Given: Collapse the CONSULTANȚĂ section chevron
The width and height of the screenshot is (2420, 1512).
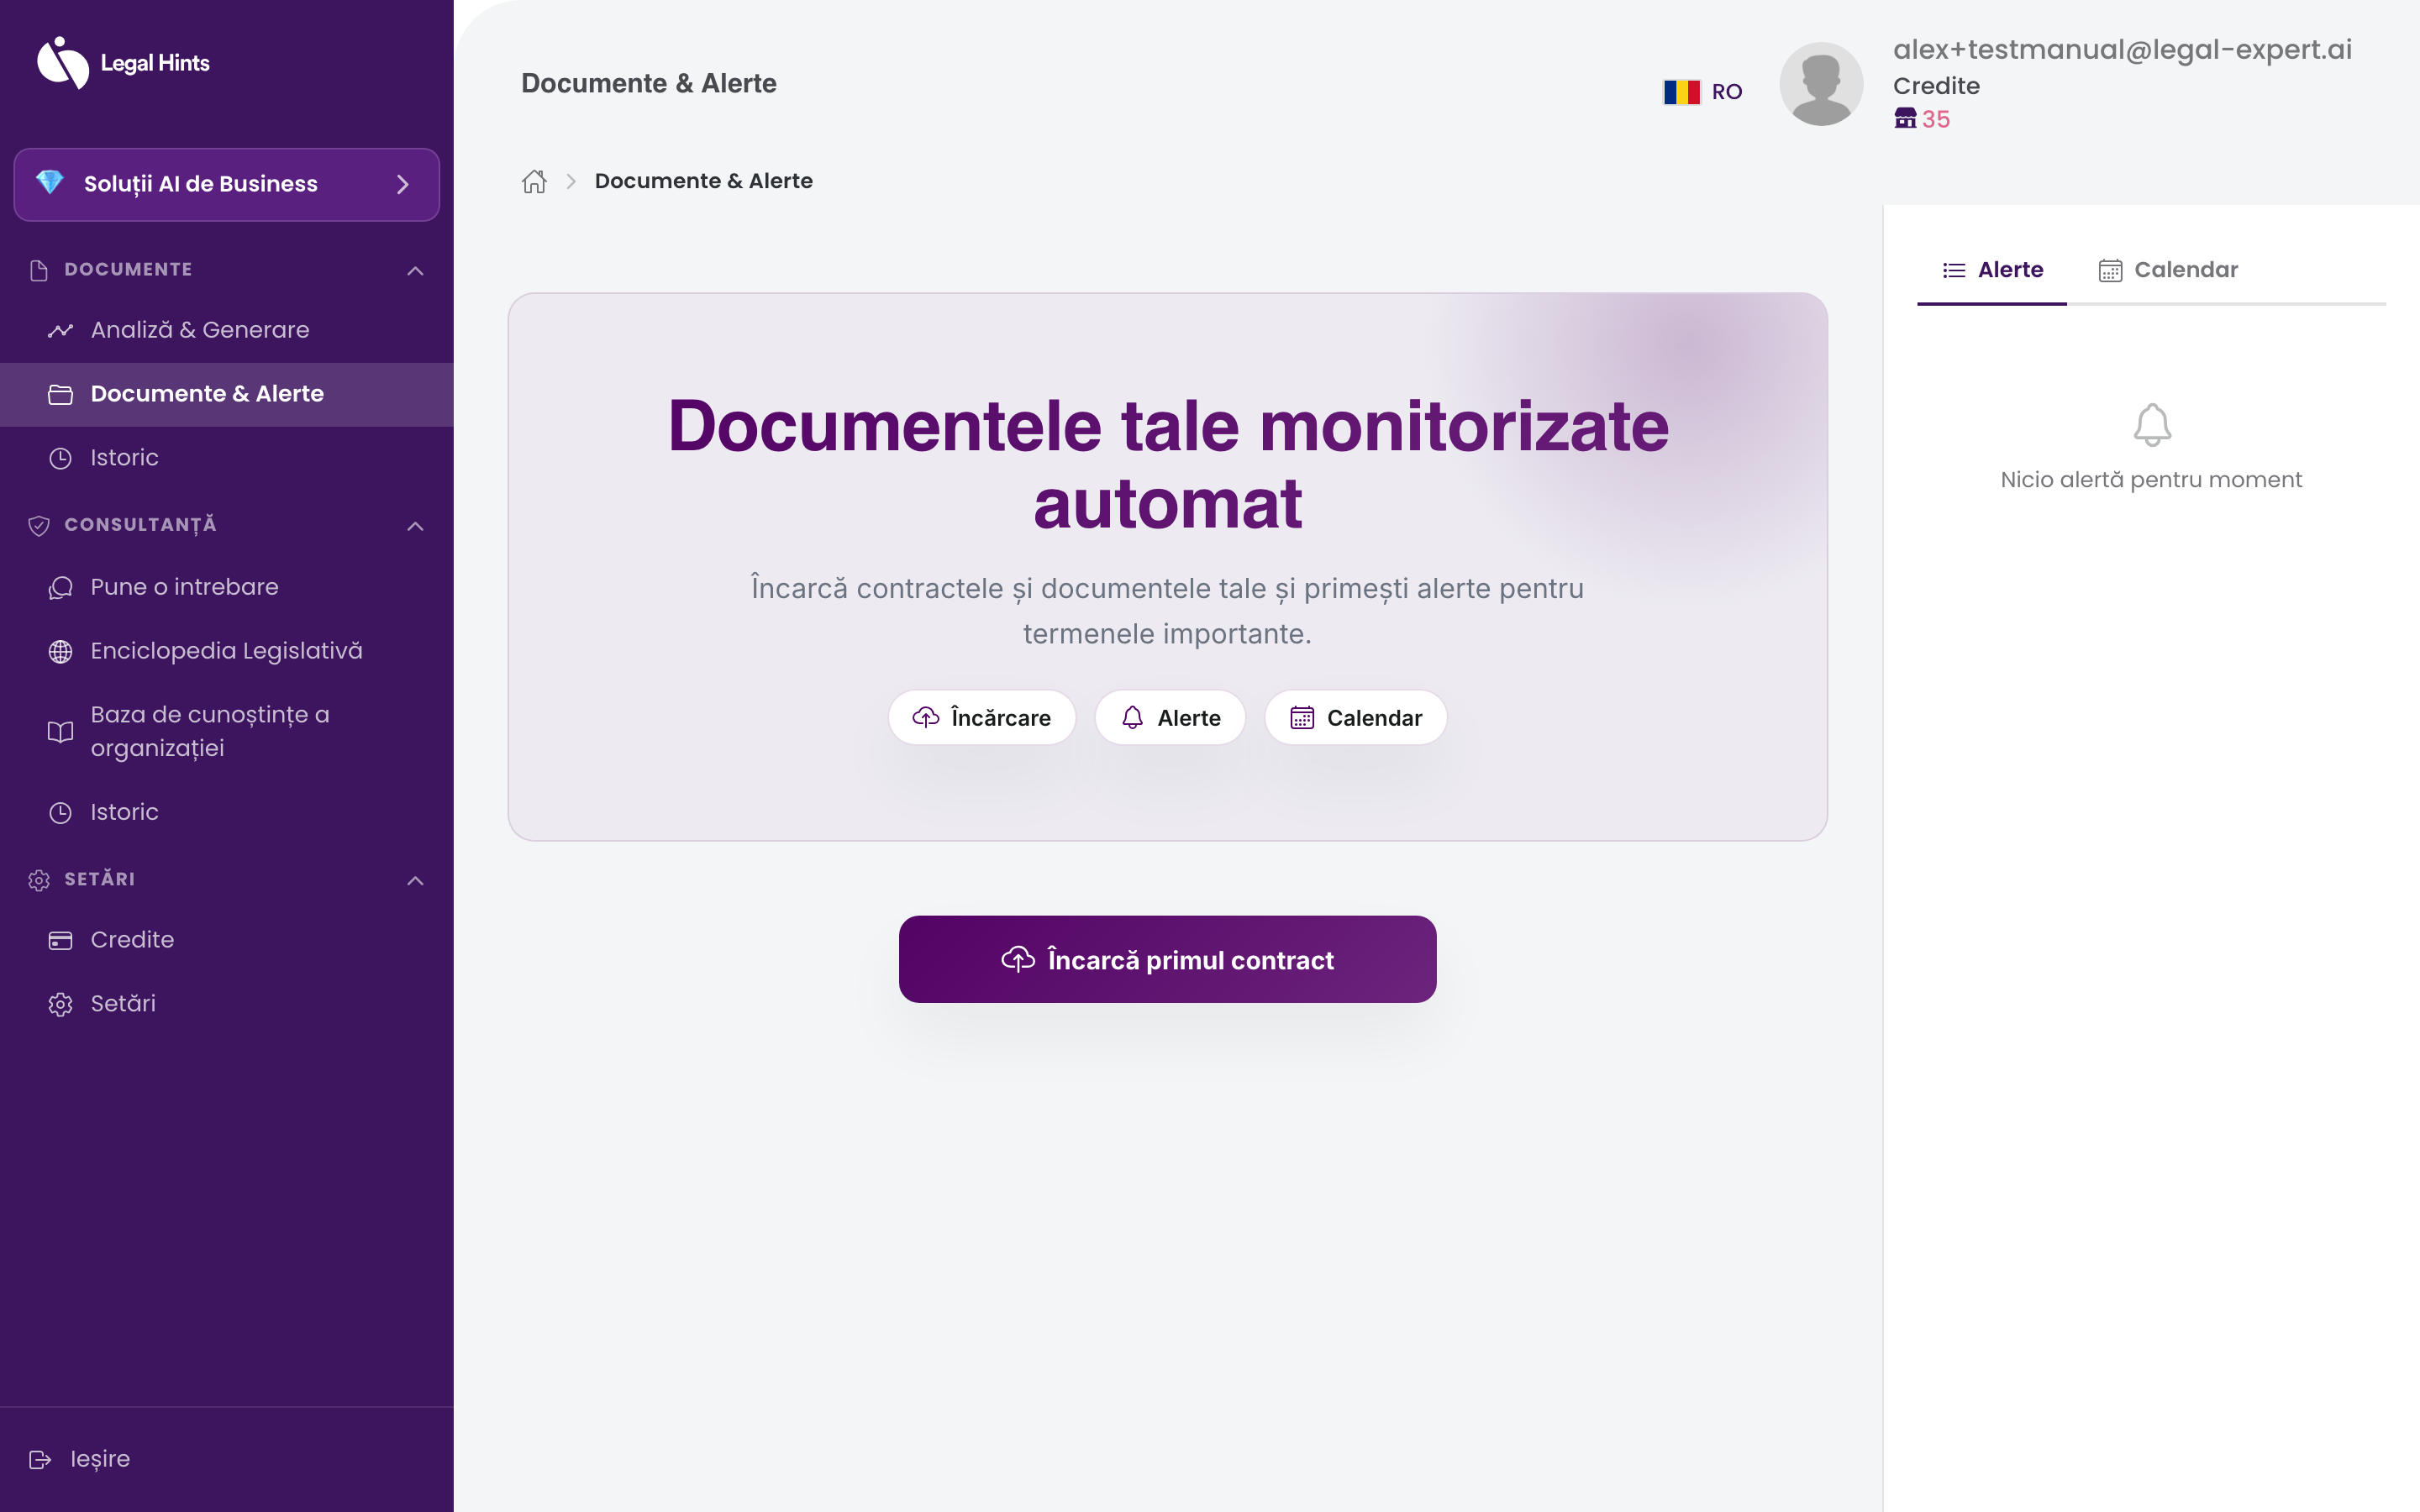Looking at the screenshot, I should click(x=416, y=525).
